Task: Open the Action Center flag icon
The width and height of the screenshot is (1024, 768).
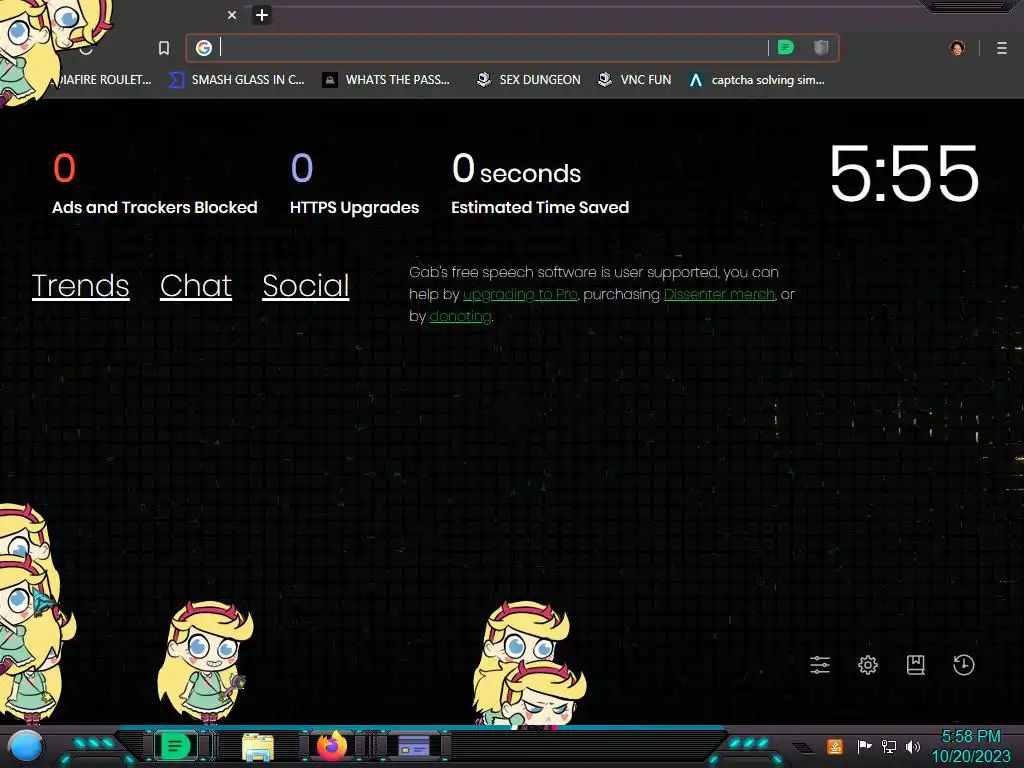Action: coord(864,746)
